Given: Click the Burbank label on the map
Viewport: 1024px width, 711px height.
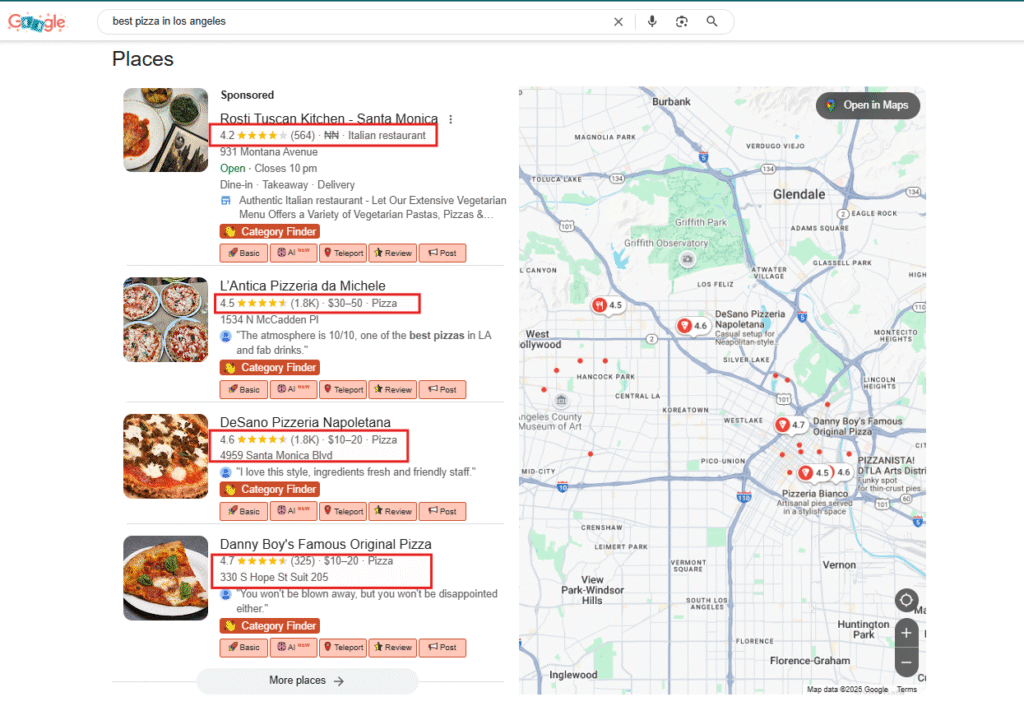Looking at the screenshot, I should tap(671, 102).
